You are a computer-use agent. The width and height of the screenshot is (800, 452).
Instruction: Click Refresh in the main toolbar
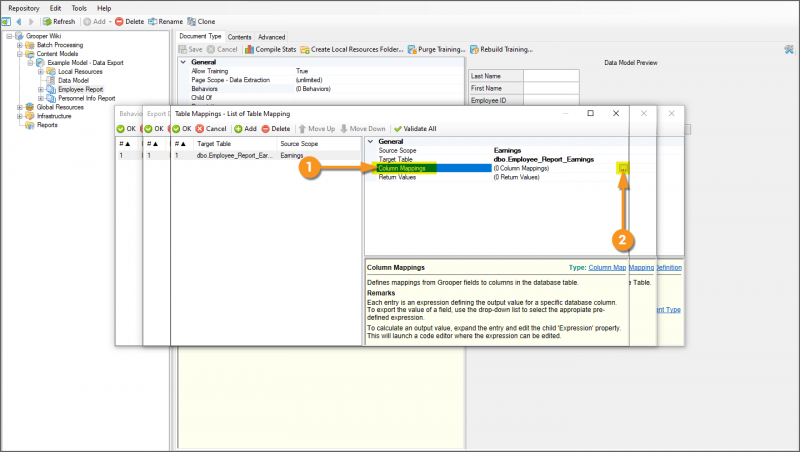pyautogui.click(x=59, y=21)
